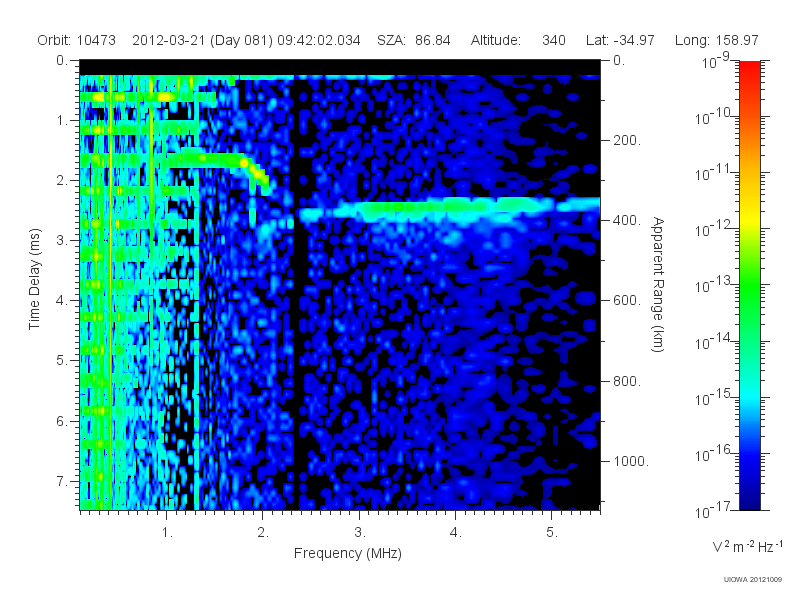Click the '2.' frequency axis tick label
The width and height of the screenshot is (800, 600).
click(x=263, y=533)
